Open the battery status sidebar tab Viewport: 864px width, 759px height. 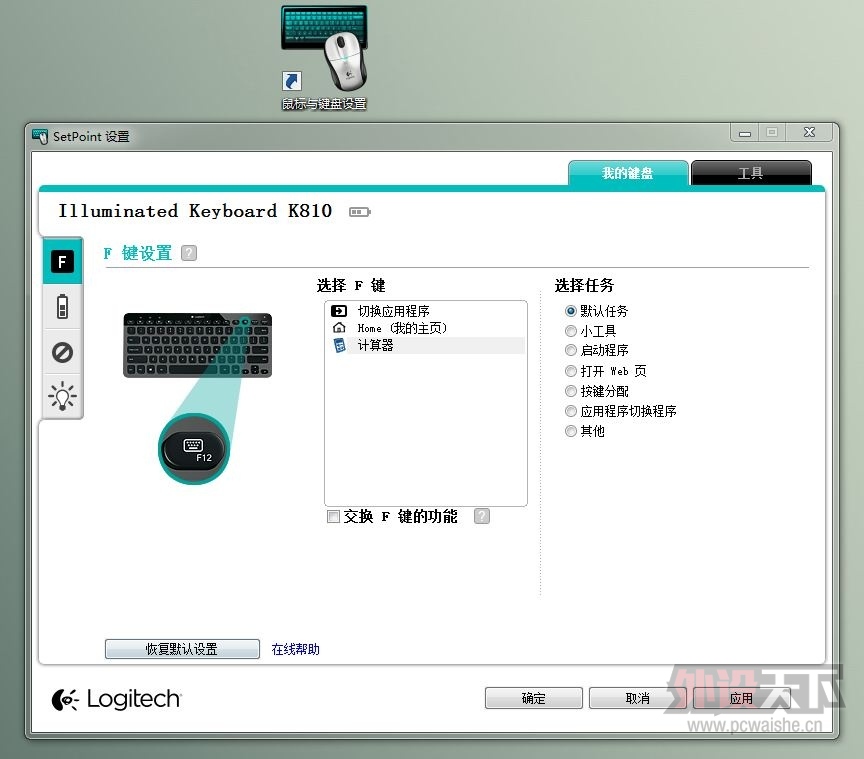(x=62, y=306)
